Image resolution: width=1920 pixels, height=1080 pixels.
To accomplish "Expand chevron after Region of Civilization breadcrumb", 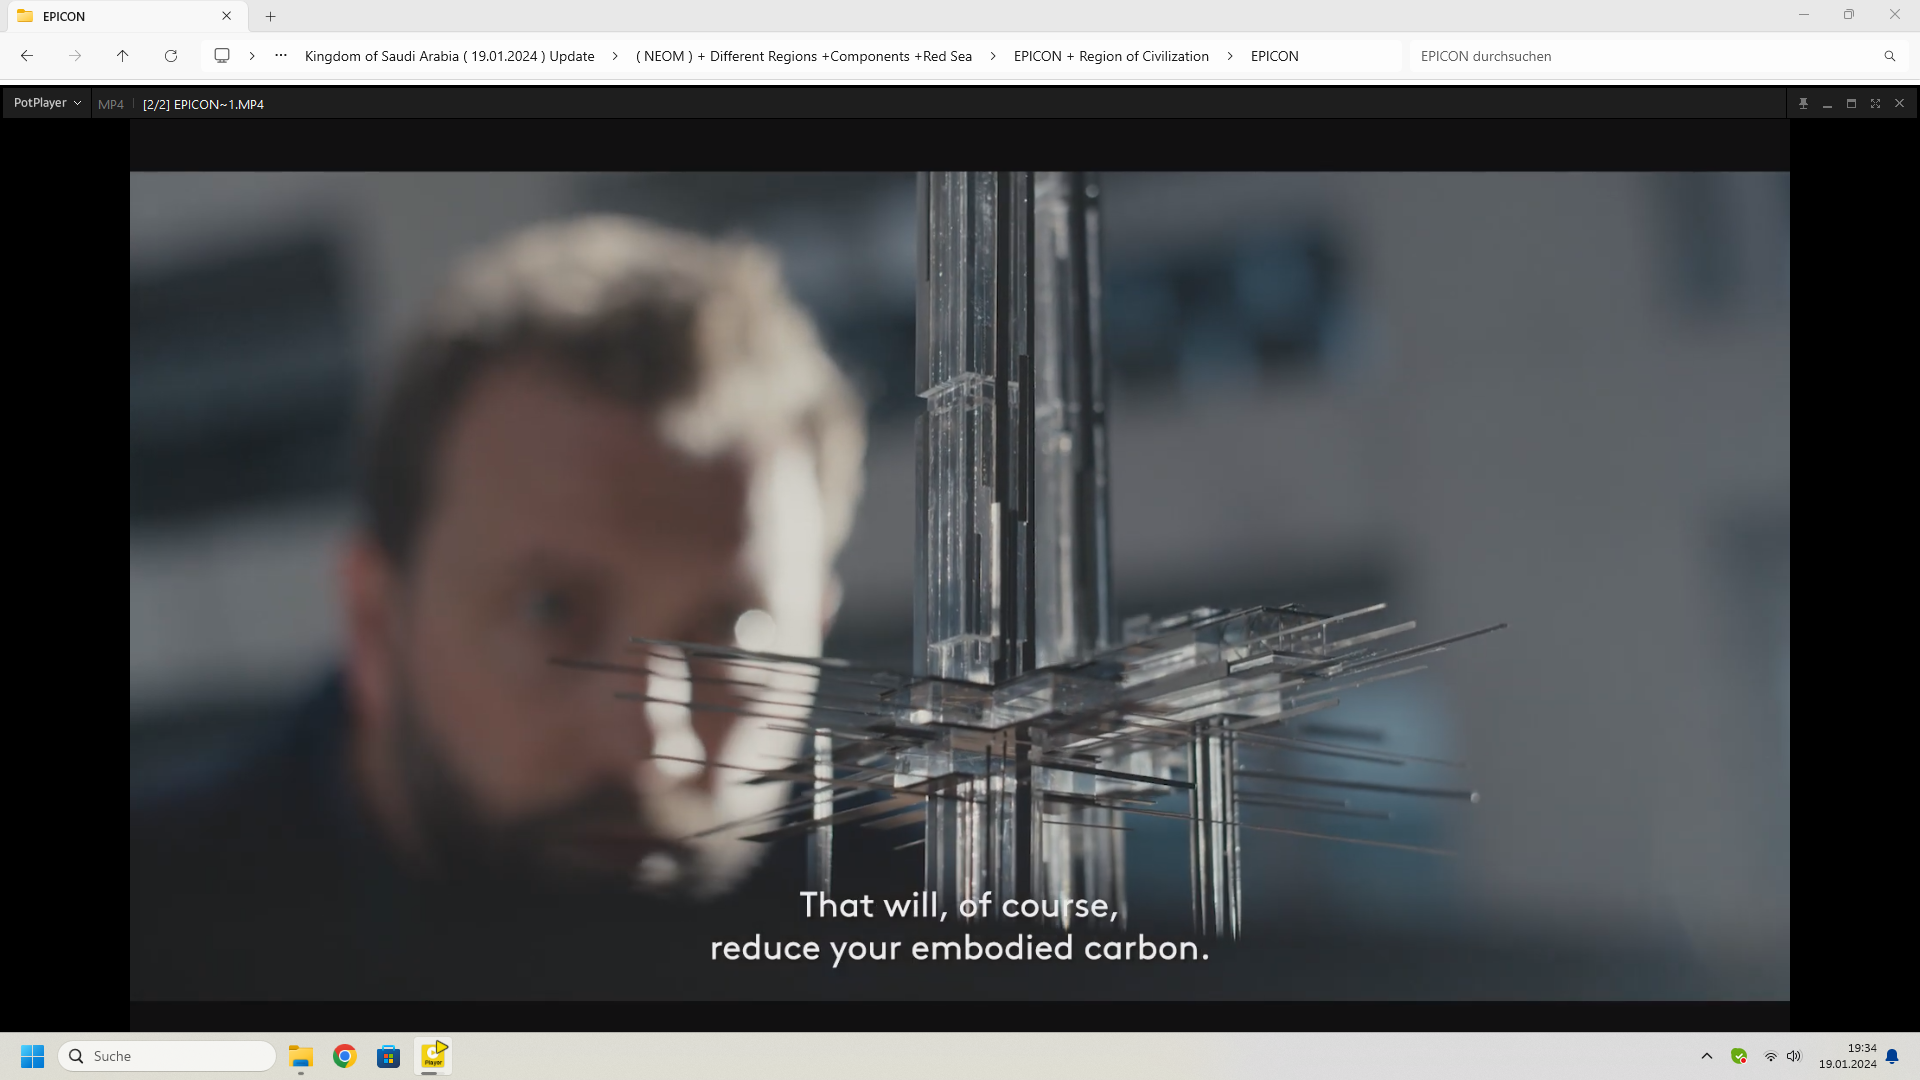I will pos(1230,56).
